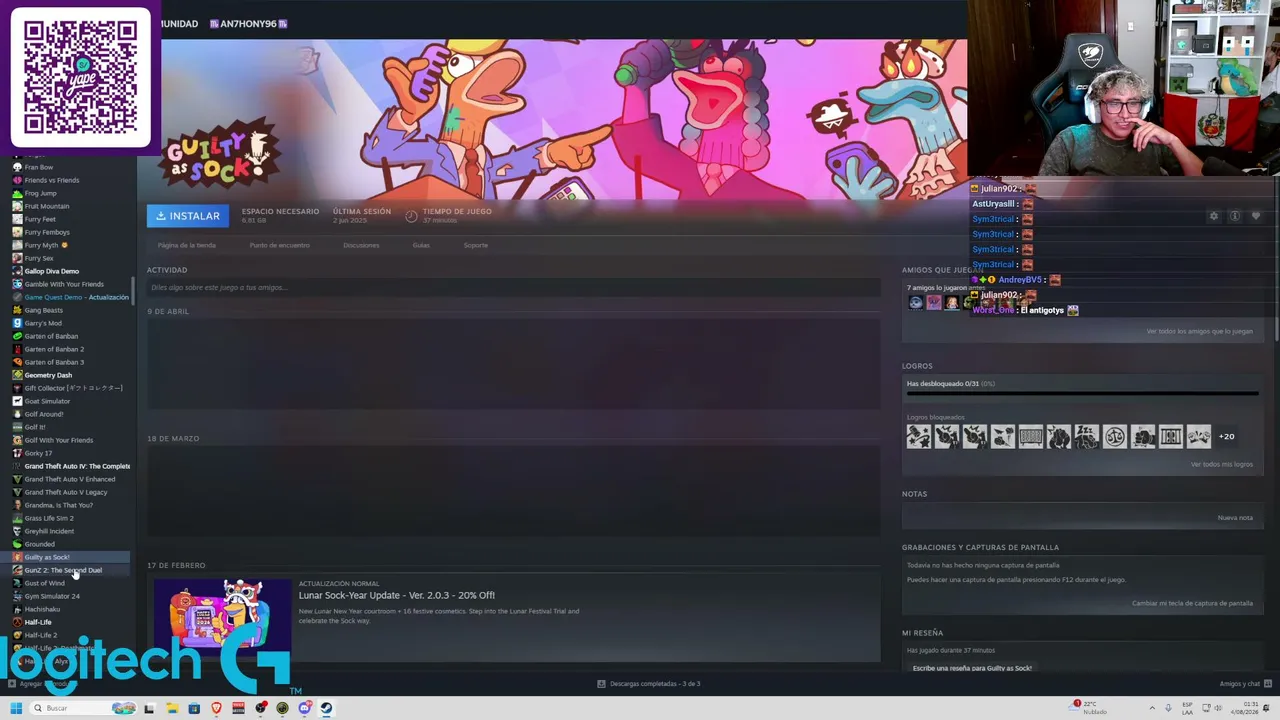Click Escribe una reseña para Guilty as Sock!
Viewport: 1280px width, 720px height.
point(972,668)
